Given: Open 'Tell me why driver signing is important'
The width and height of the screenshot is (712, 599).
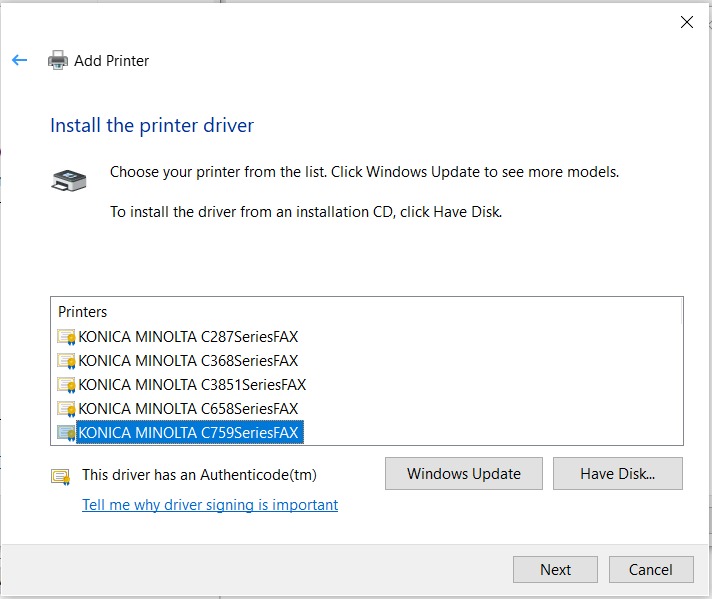Looking at the screenshot, I should 210,505.
